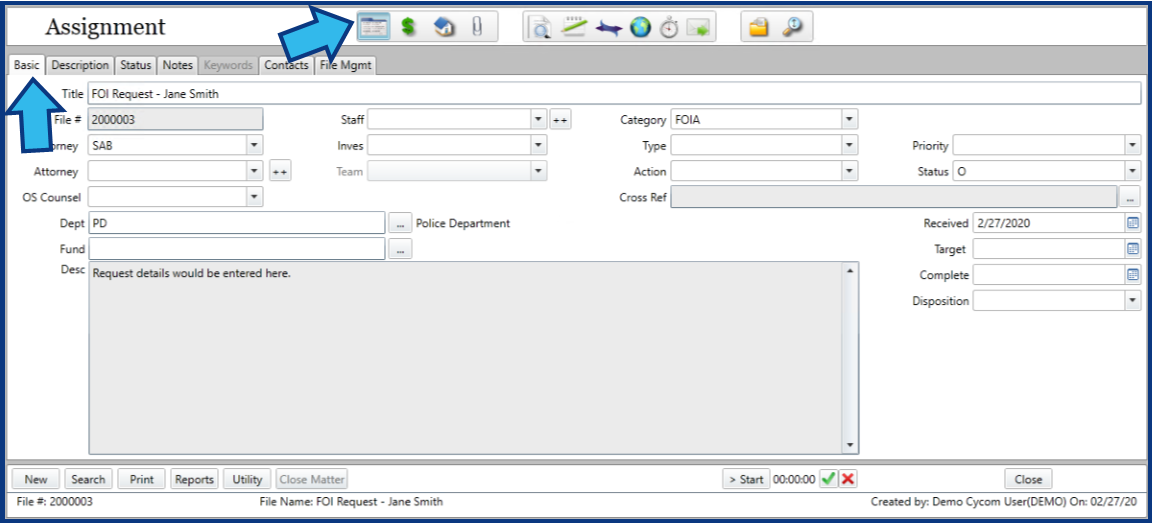Click the description scrollbar up arrow
This screenshot has width=1153, height=524.
tap(851, 270)
